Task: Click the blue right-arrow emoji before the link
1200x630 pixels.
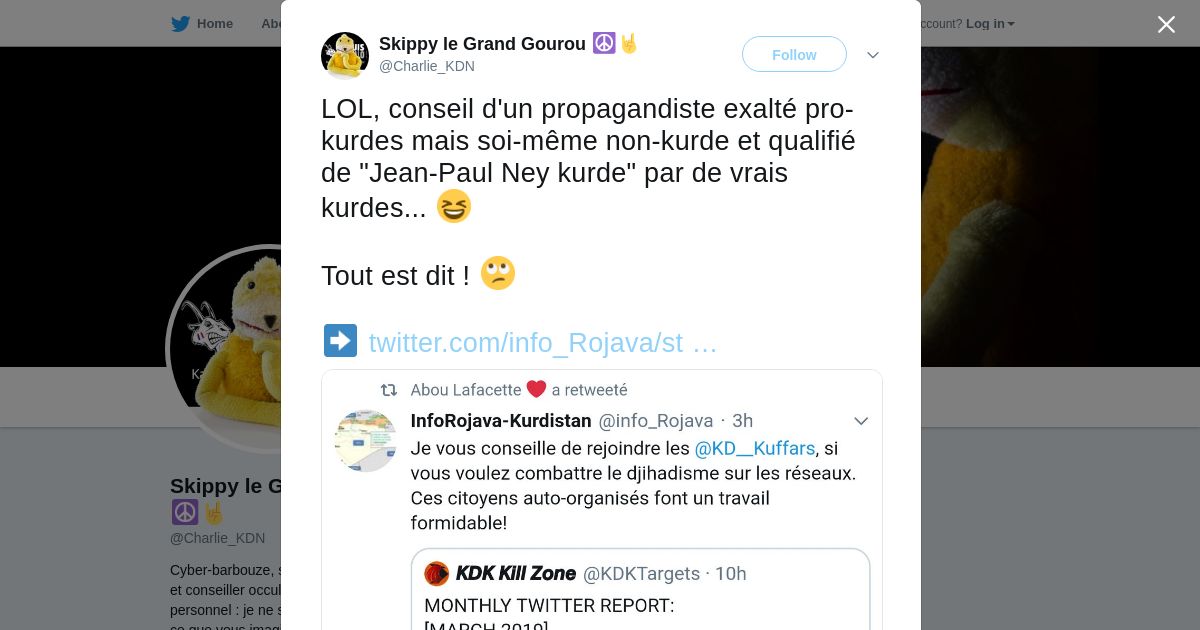Action: coord(340,341)
